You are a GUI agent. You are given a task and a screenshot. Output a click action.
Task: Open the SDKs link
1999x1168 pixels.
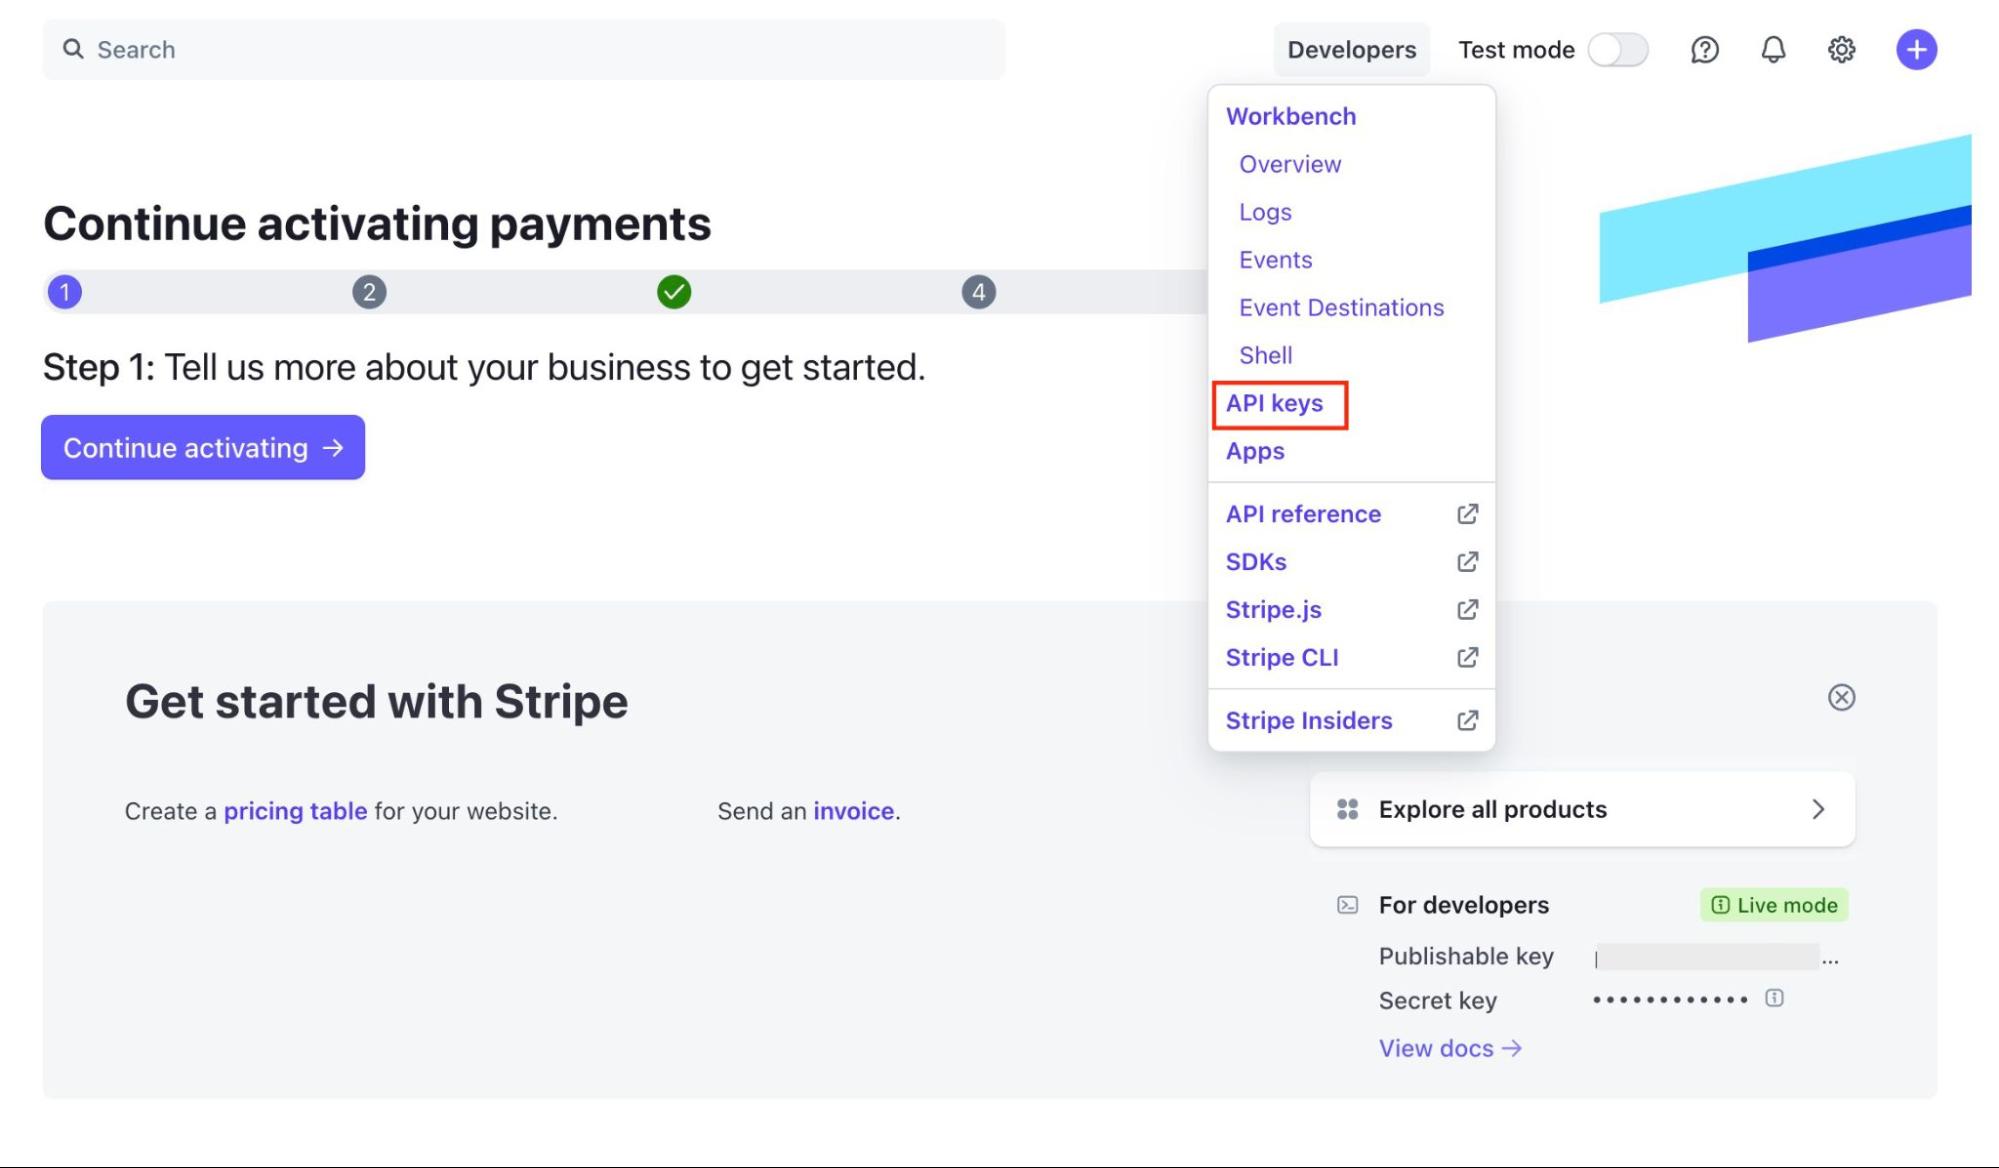pyautogui.click(x=1256, y=562)
